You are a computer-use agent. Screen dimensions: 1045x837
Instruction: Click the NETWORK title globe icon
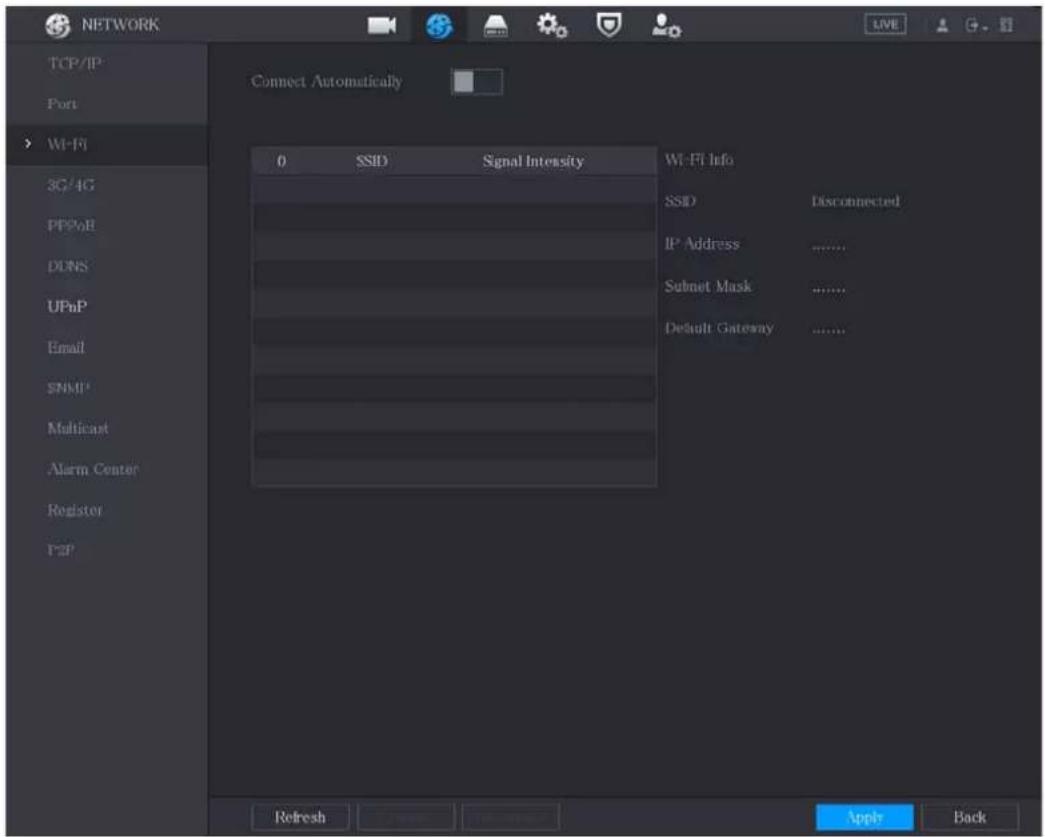click(58, 25)
